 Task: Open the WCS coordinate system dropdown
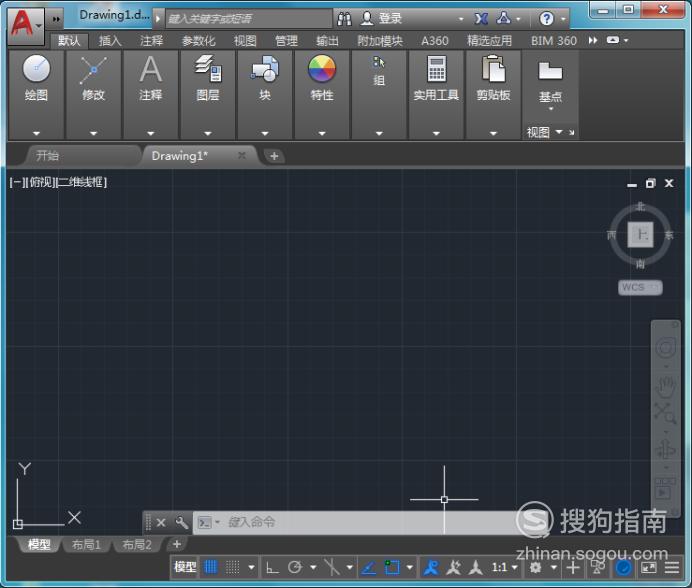[640, 287]
